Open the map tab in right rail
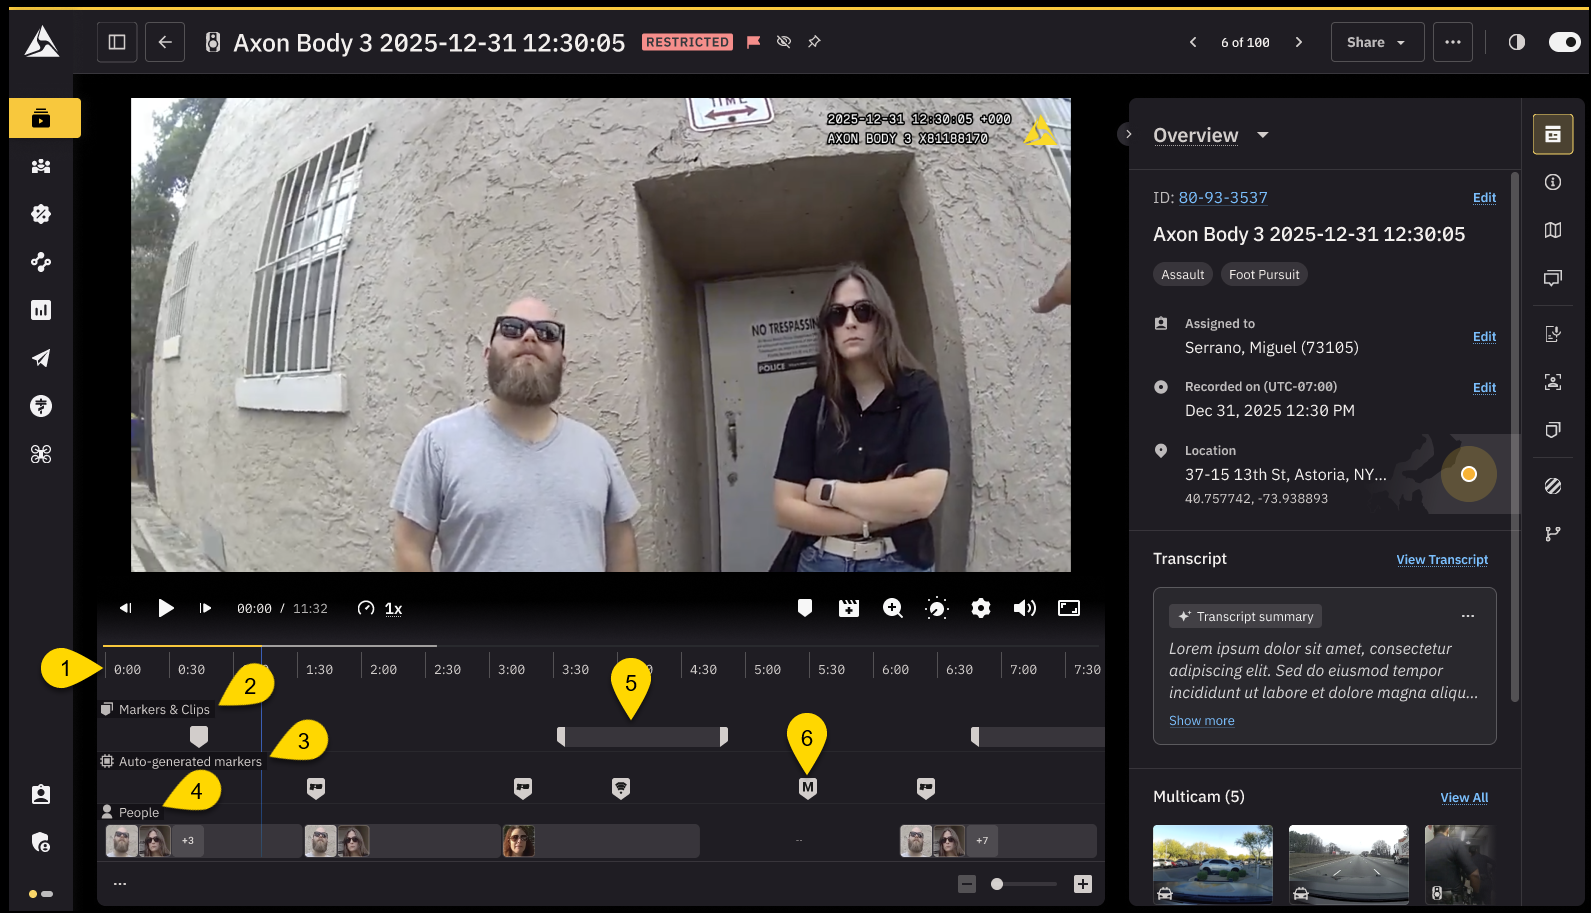 1553,230
